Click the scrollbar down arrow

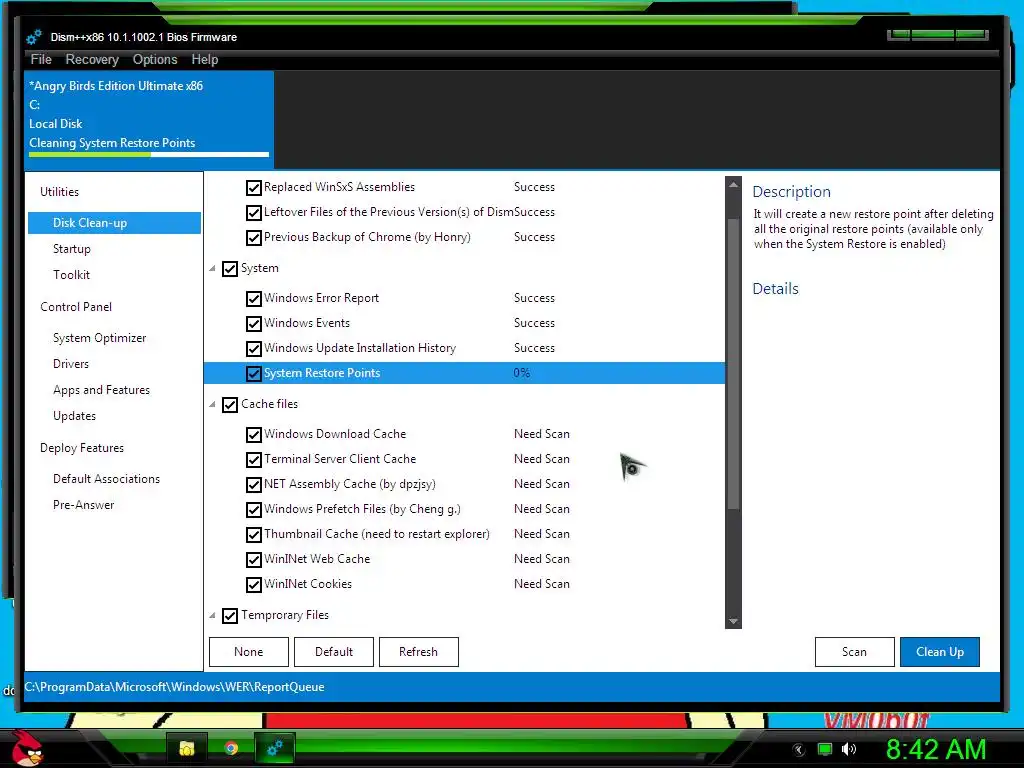tap(733, 621)
